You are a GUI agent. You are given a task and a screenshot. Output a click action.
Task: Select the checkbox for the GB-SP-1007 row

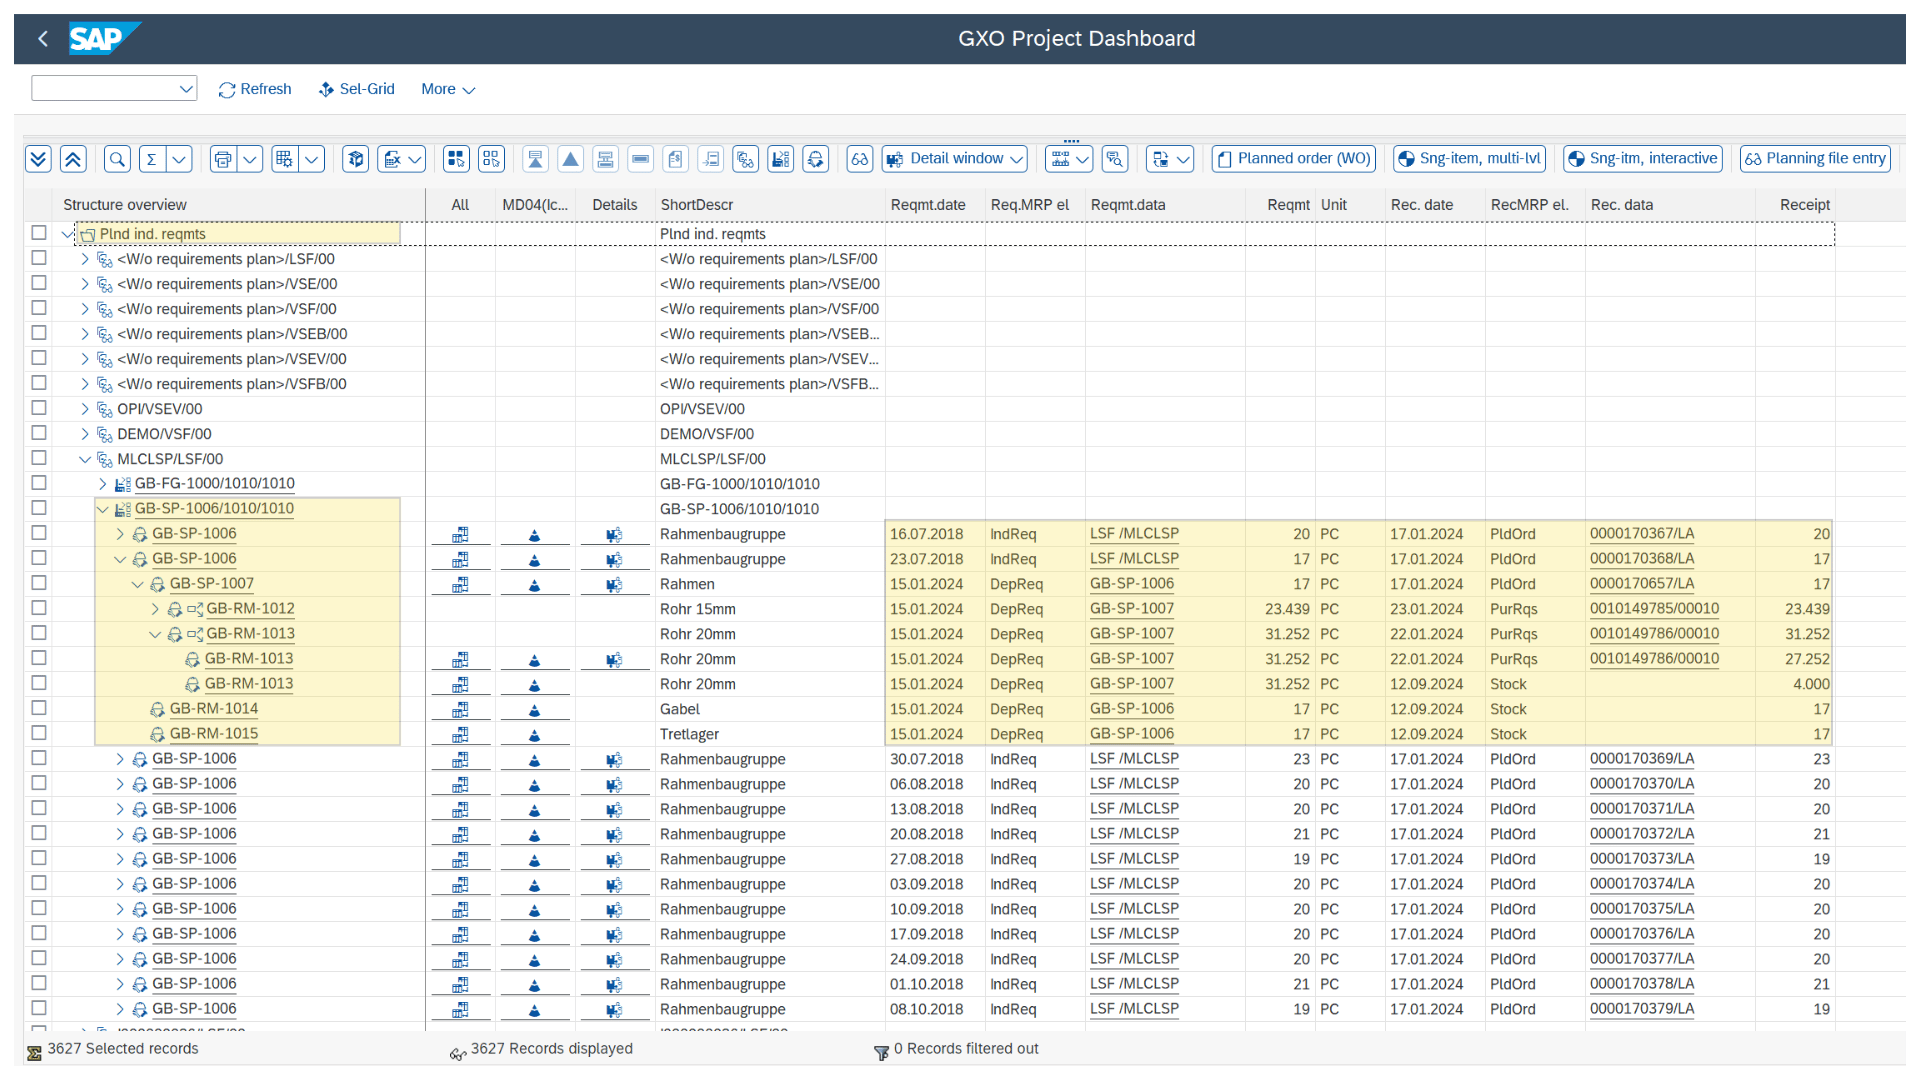[38, 583]
